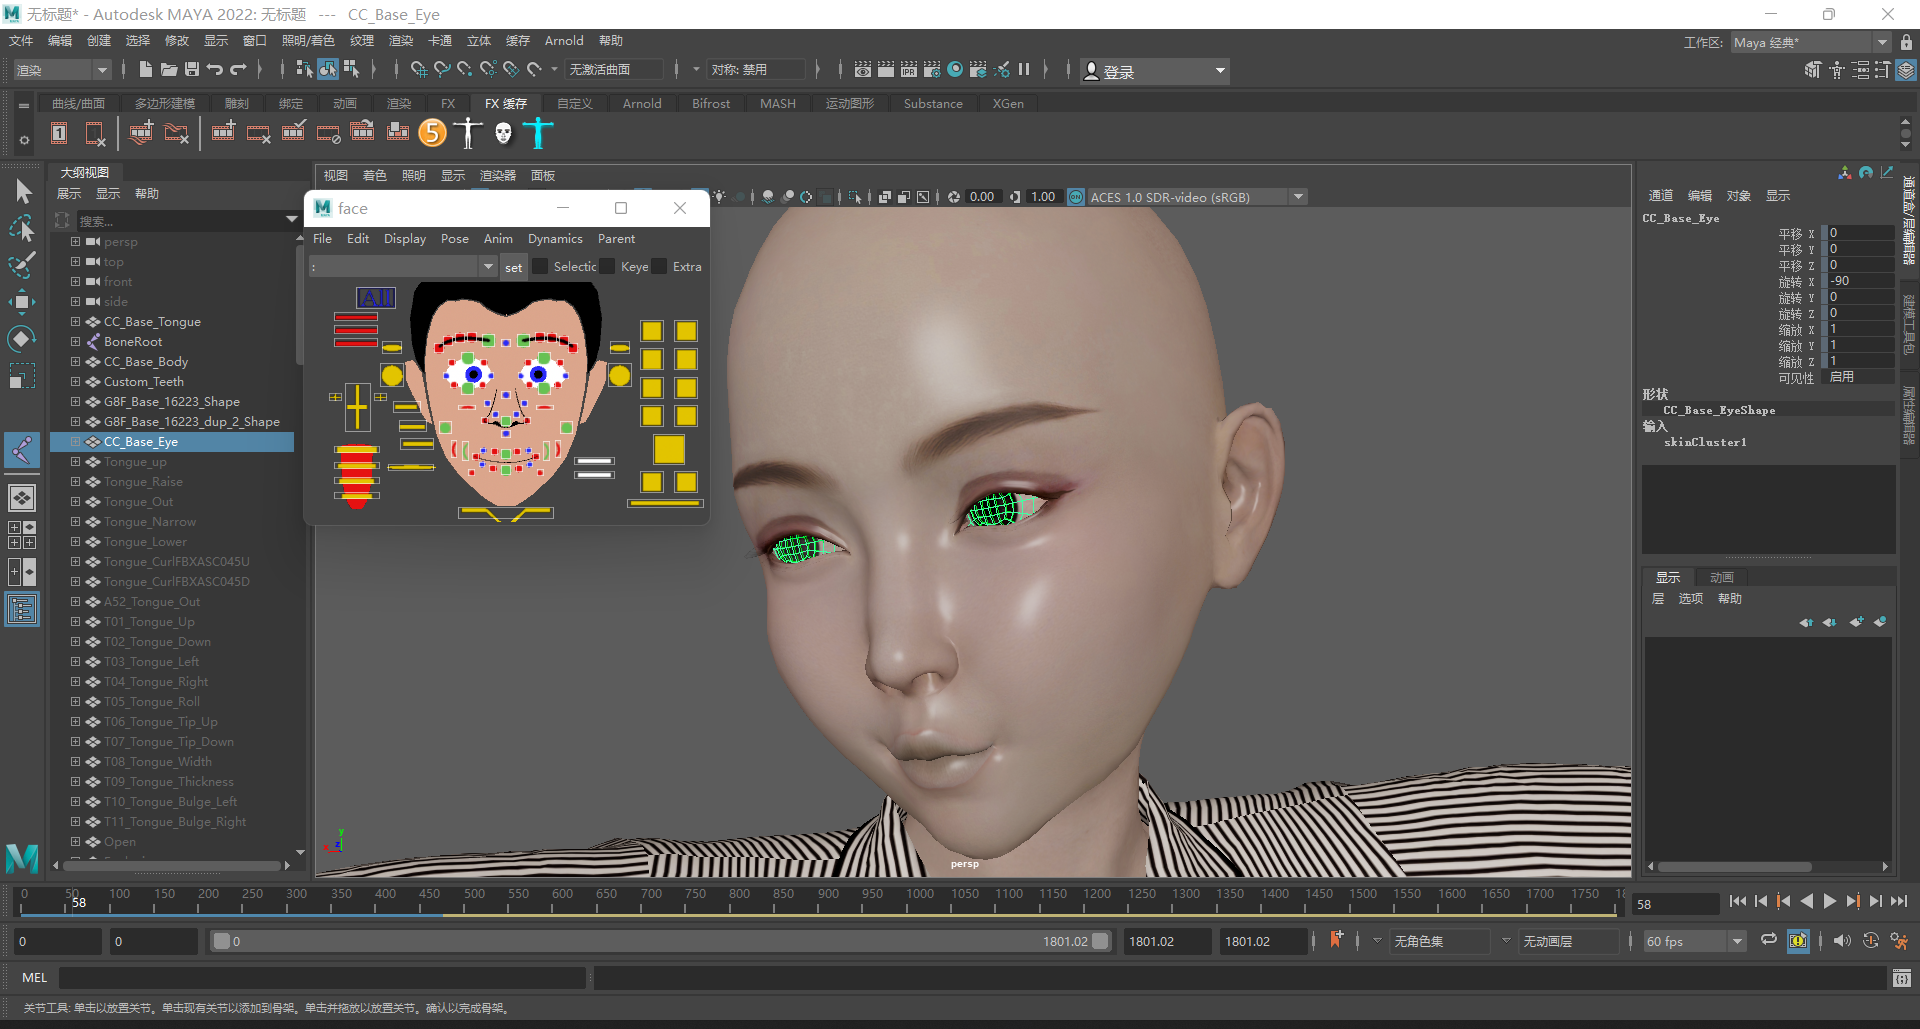Check the Keye checkbox in the face window
Image resolution: width=1920 pixels, height=1029 pixels.
607,267
